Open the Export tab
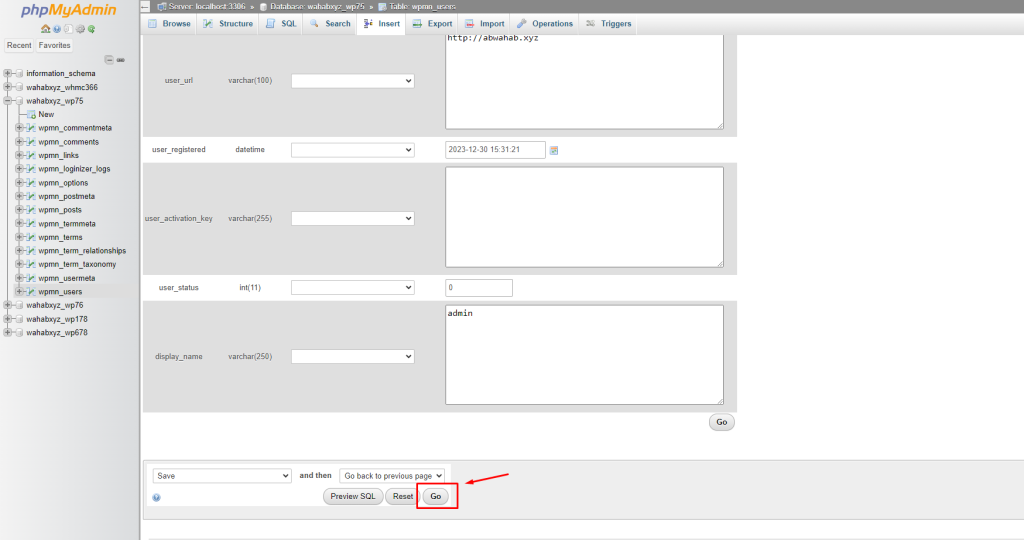The height and width of the screenshot is (540, 1024). pyautogui.click(x=432, y=23)
